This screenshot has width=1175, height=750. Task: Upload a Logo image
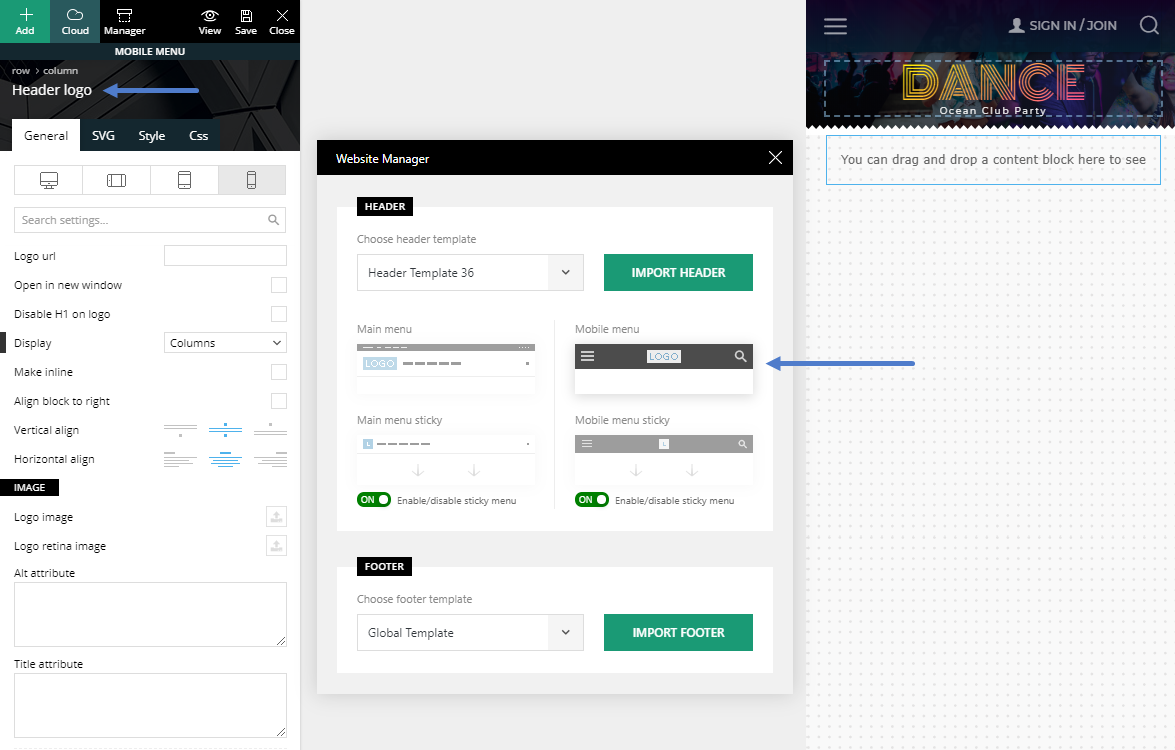[277, 517]
